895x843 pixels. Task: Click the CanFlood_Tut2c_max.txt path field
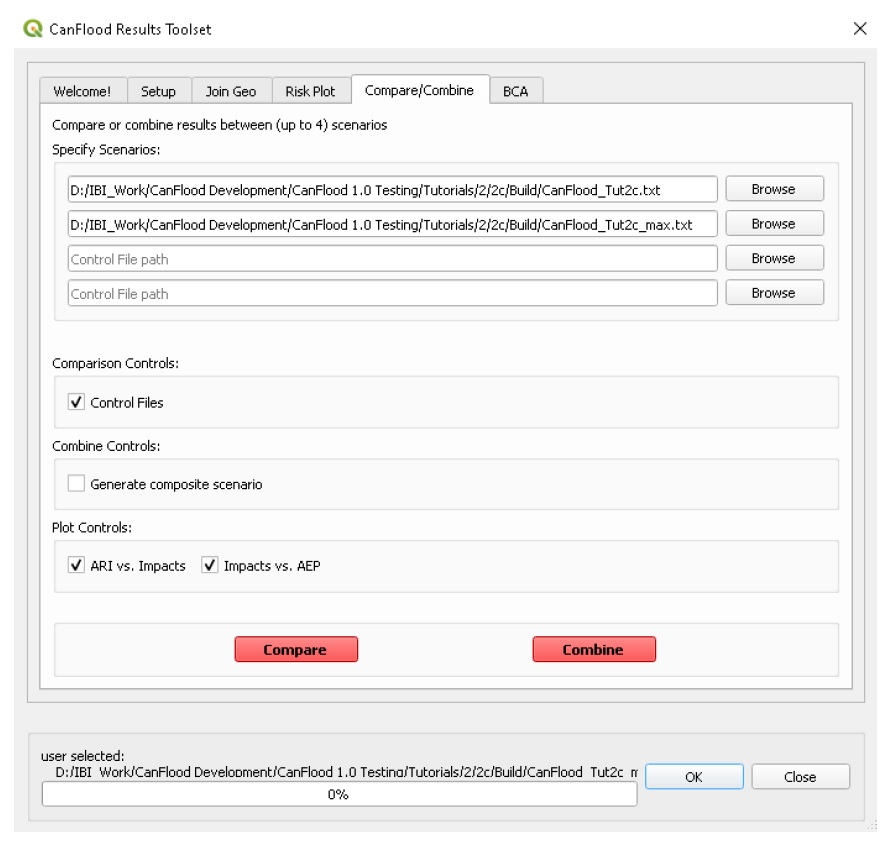click(x=392, y=224)
